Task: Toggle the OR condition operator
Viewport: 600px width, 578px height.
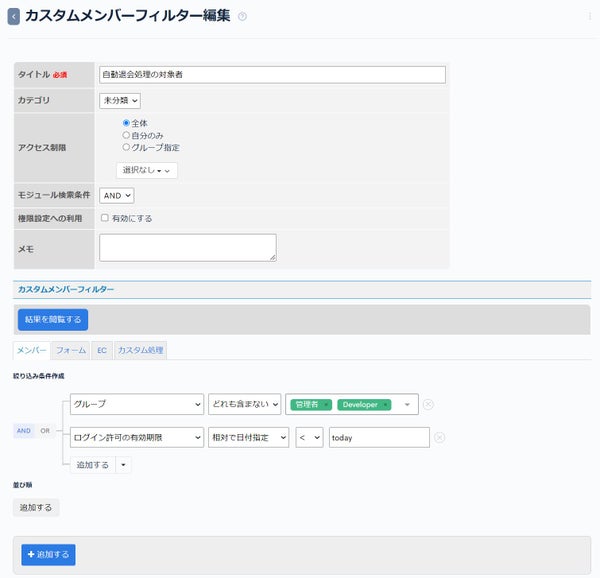Action: tap(45, 431)
